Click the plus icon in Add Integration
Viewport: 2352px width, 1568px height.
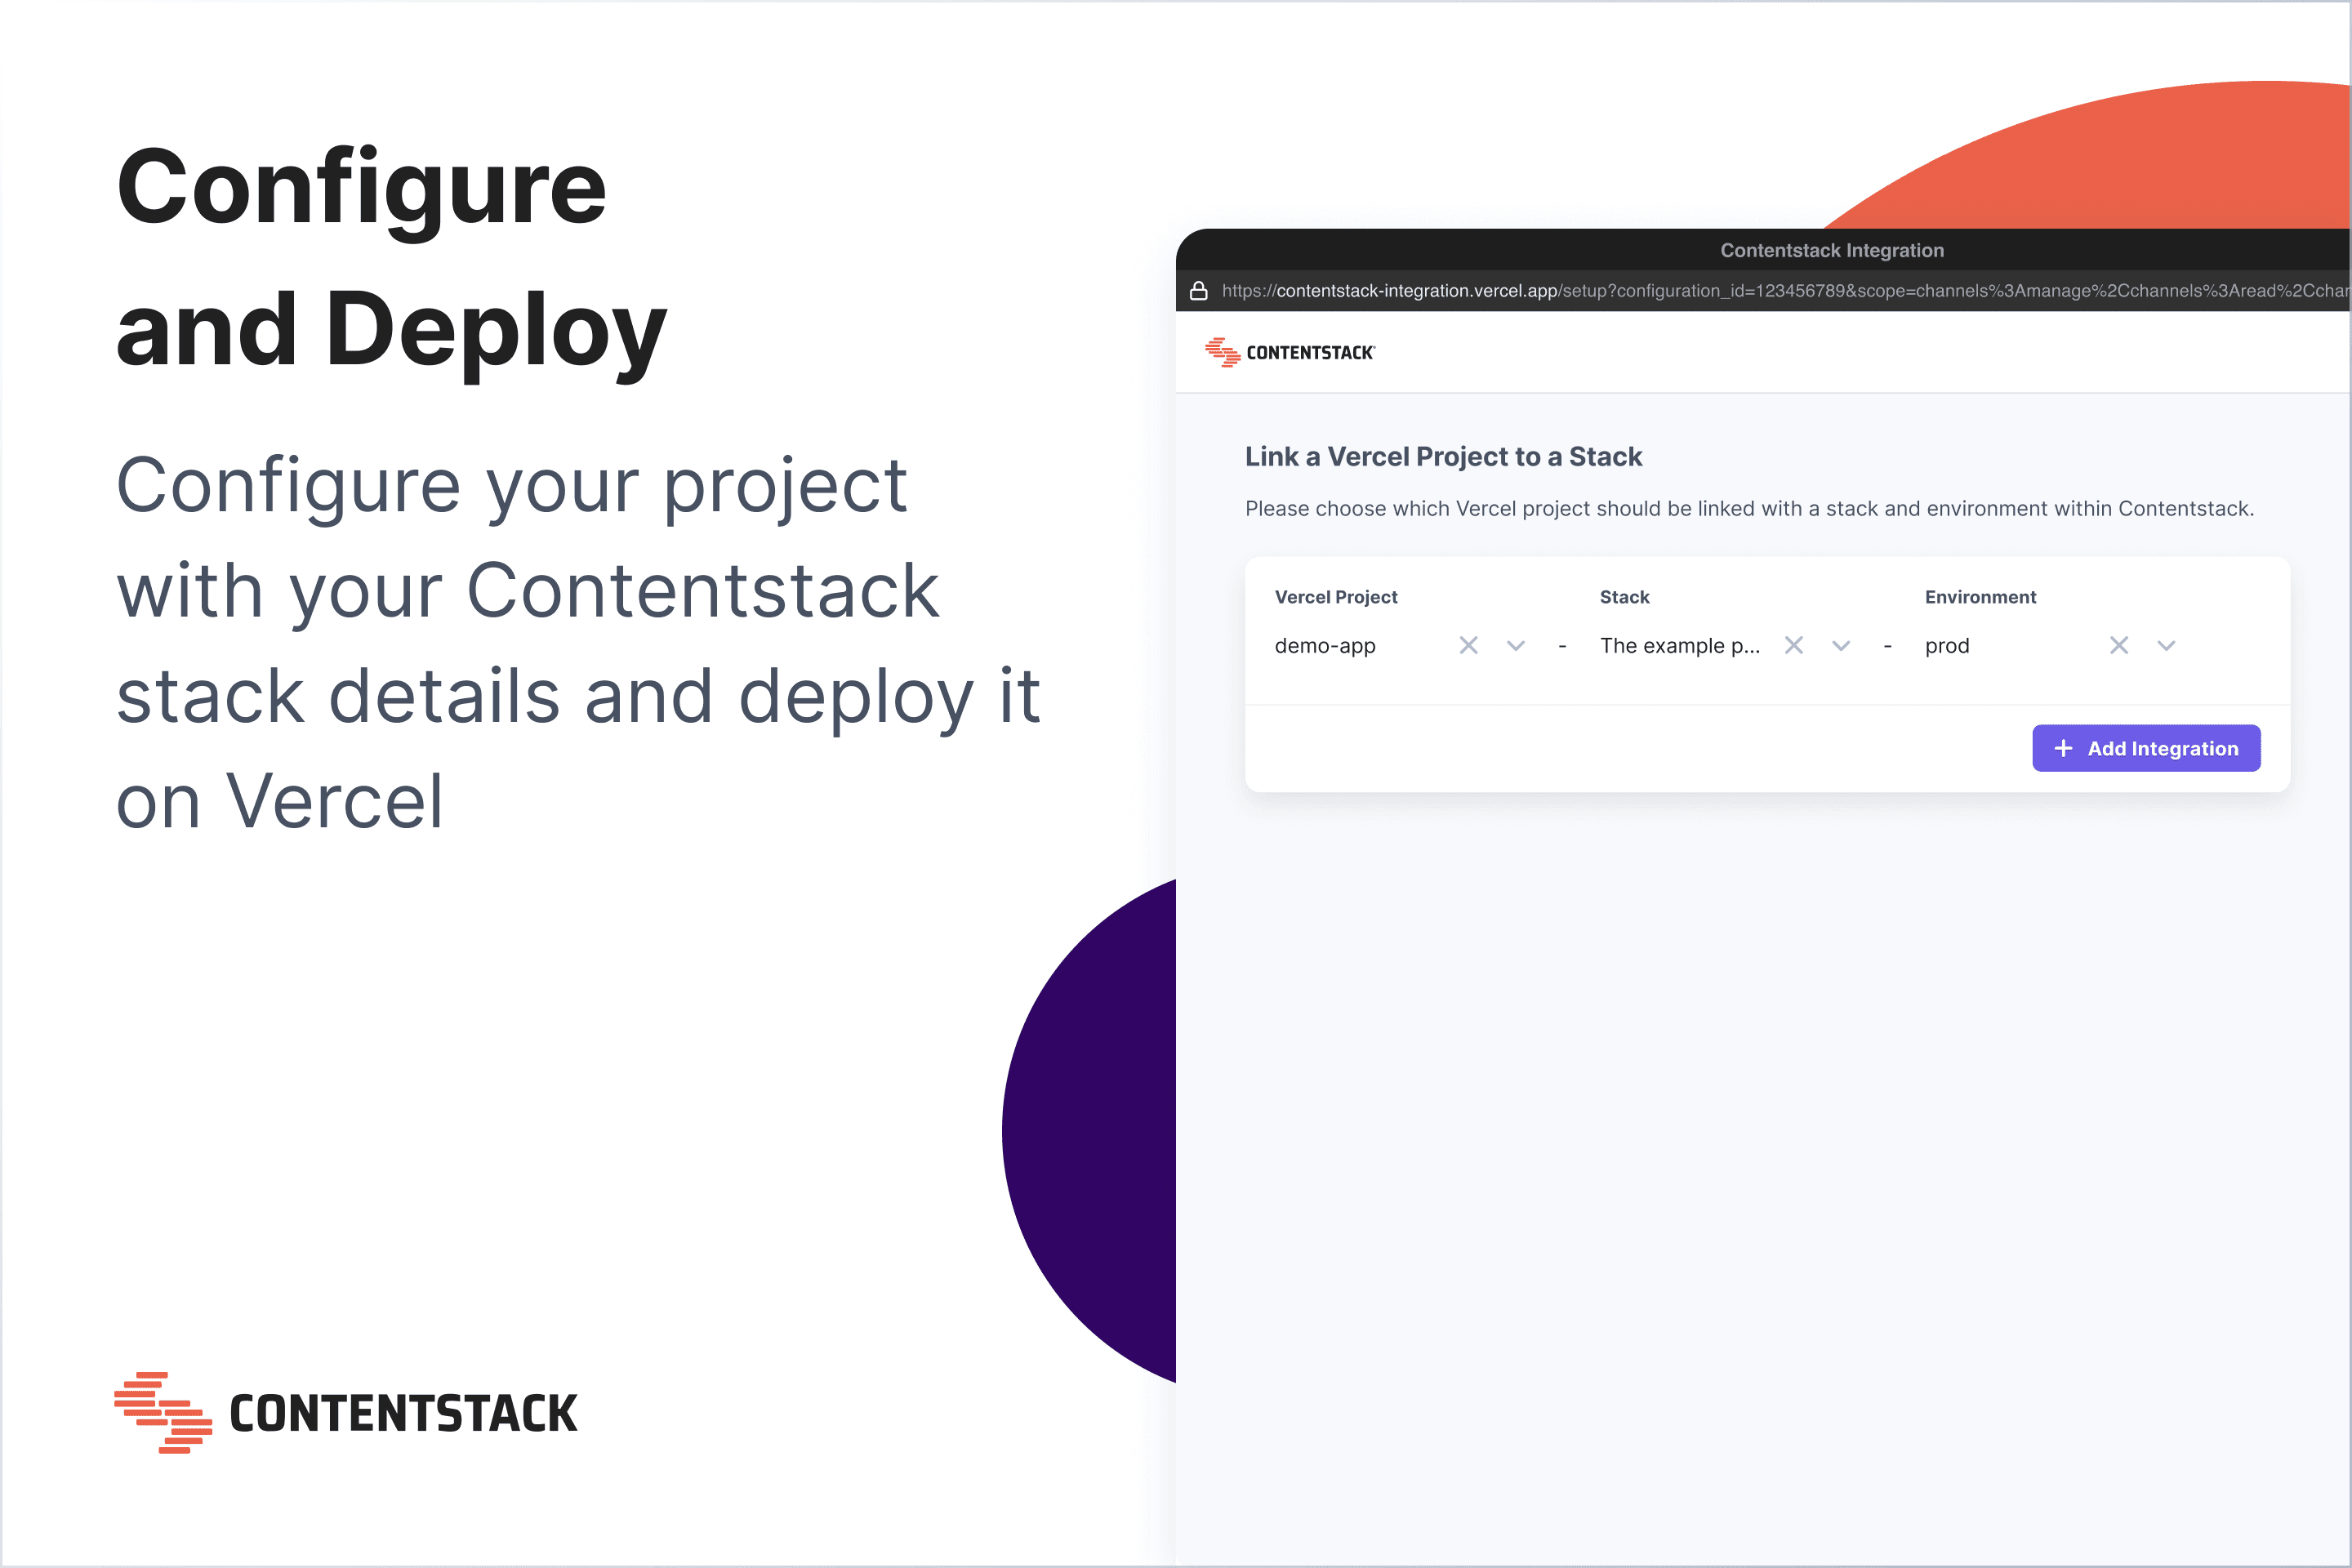2063,748
